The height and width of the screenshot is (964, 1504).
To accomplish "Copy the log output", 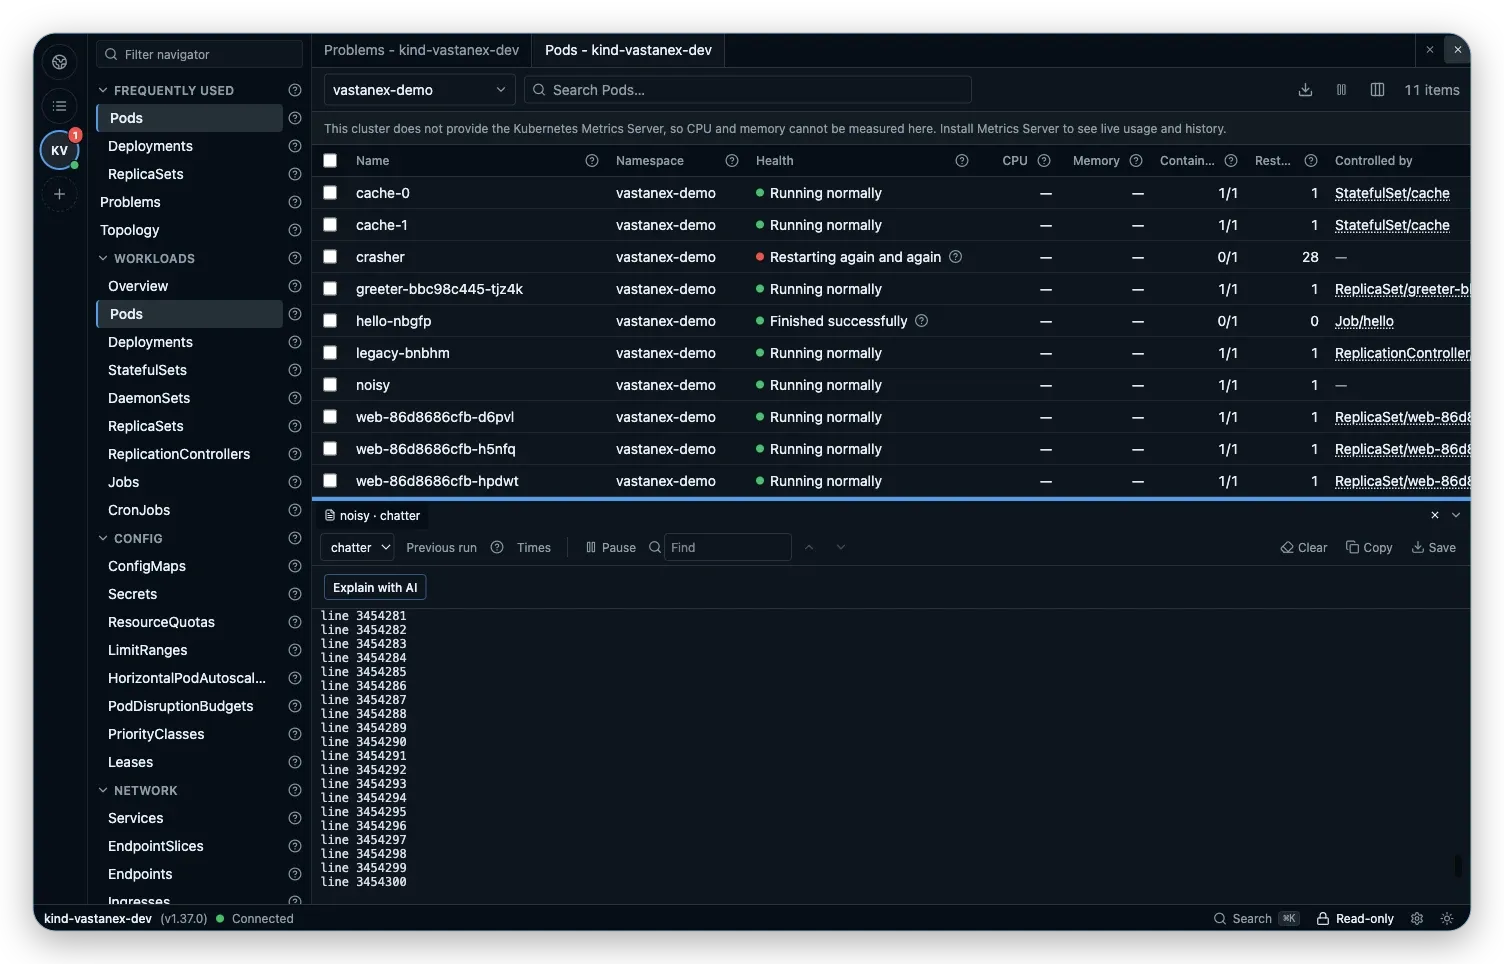I will point(1369,548).
